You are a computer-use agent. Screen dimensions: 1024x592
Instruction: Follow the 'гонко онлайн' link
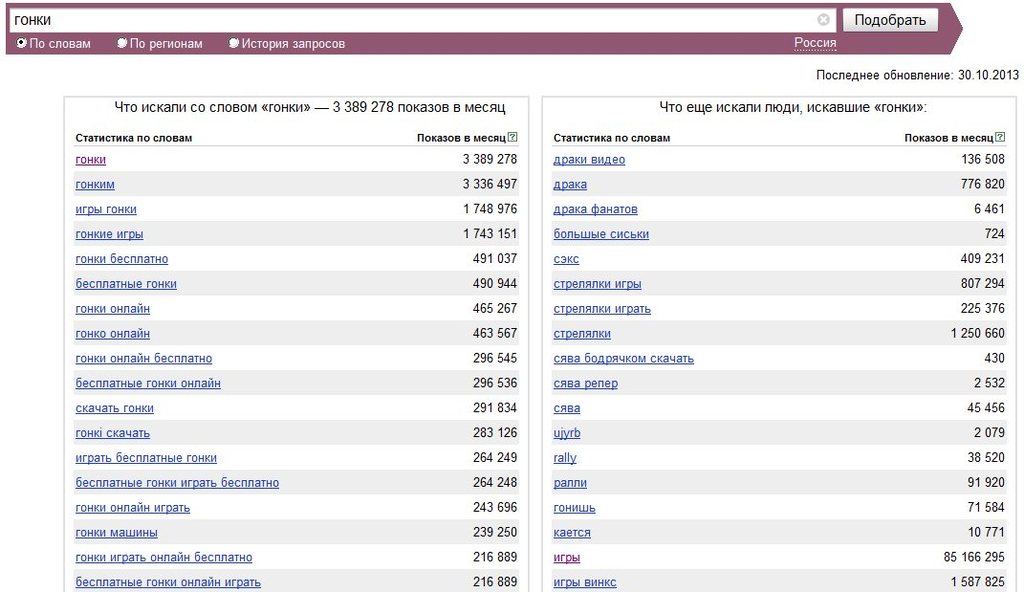[112, 333]
